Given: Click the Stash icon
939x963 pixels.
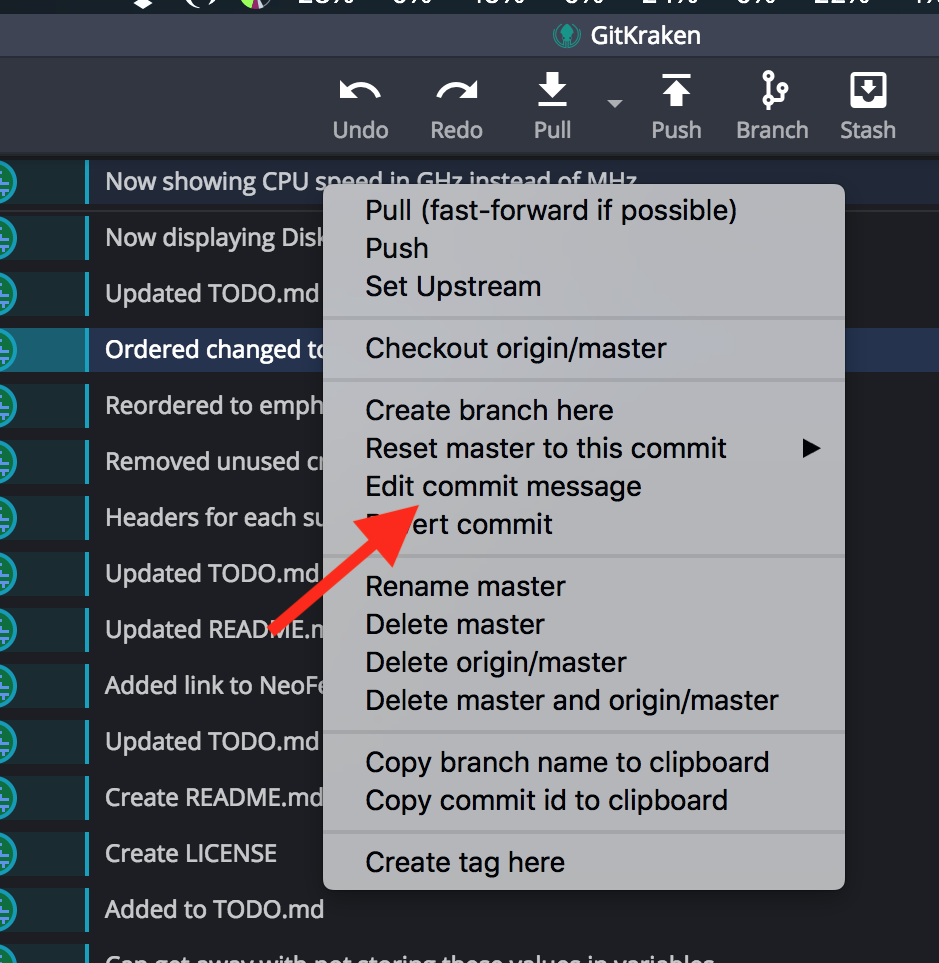Looking at the screenshot, I should (x=867, y=95).
